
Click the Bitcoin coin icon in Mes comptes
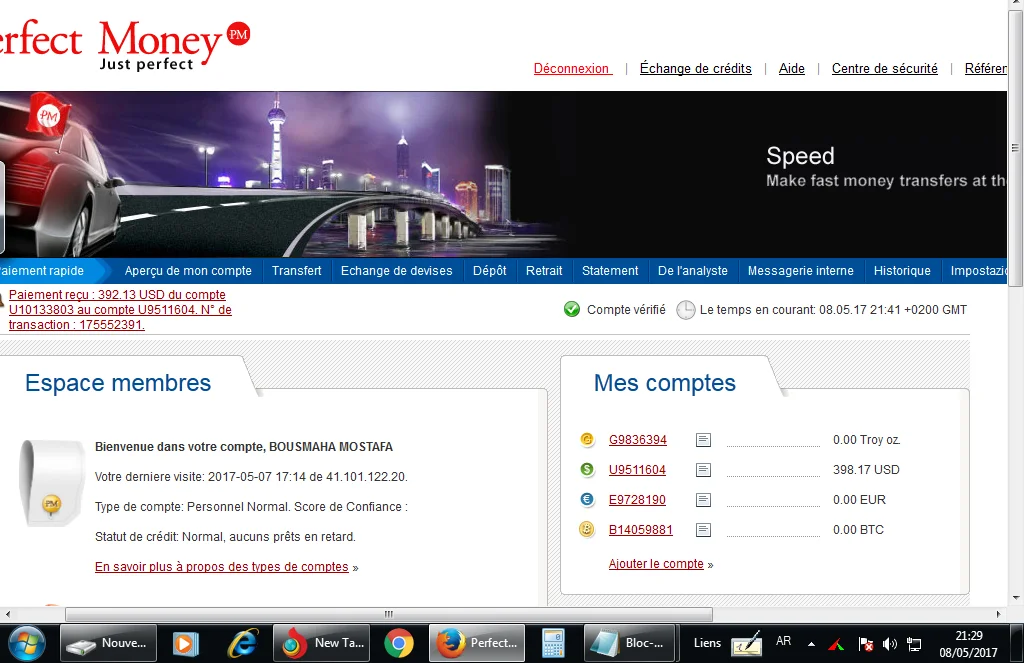coord(587,530)
